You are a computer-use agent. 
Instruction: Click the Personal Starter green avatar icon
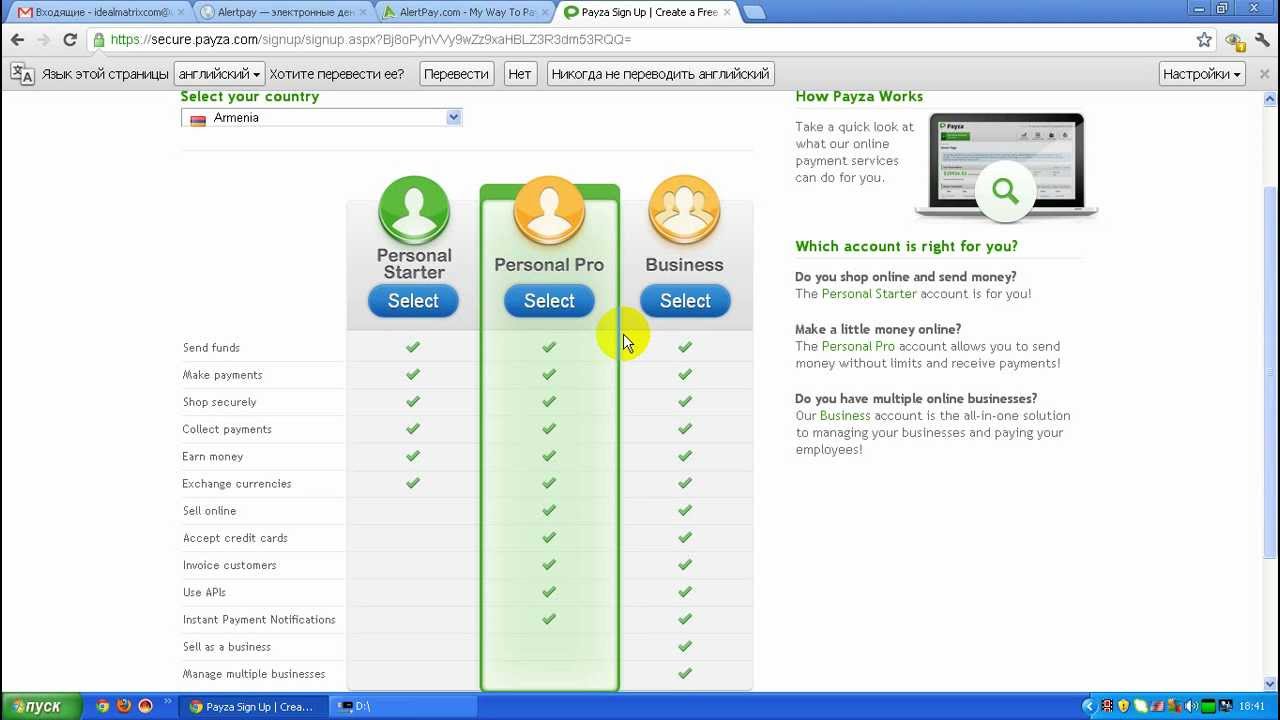coord(413,210)
